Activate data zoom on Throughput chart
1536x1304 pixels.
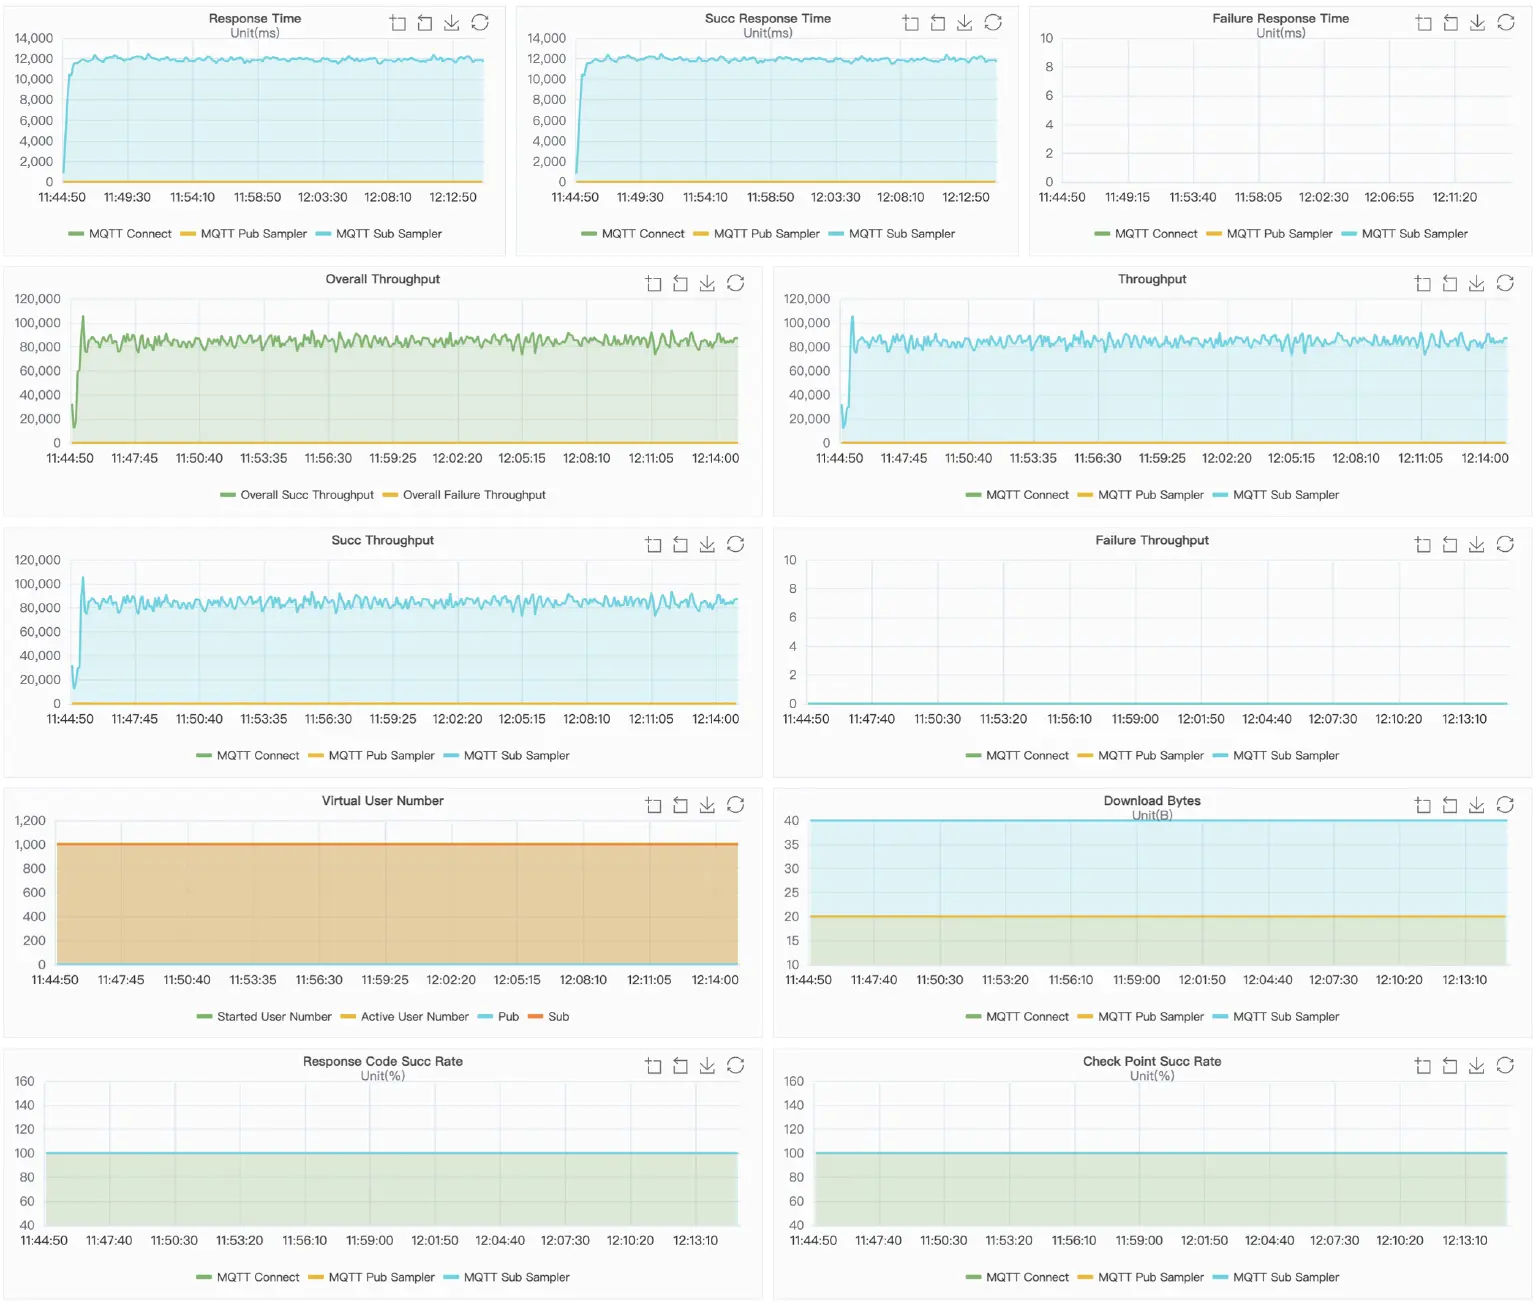1421,283
